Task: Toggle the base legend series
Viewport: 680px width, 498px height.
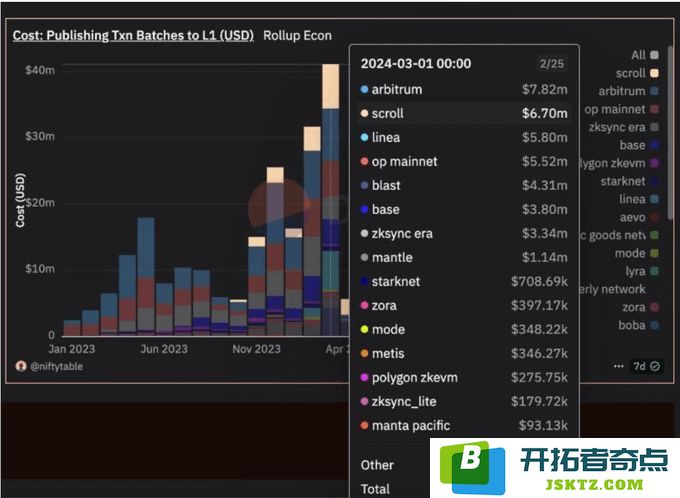Action: point(639,145)
